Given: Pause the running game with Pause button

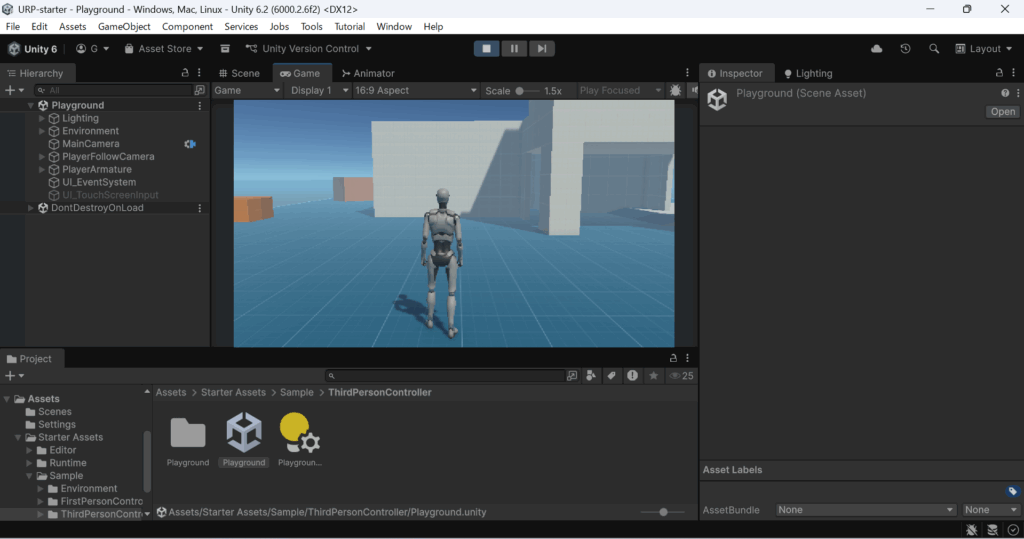Looking at the screenshot, I should 514,48.
